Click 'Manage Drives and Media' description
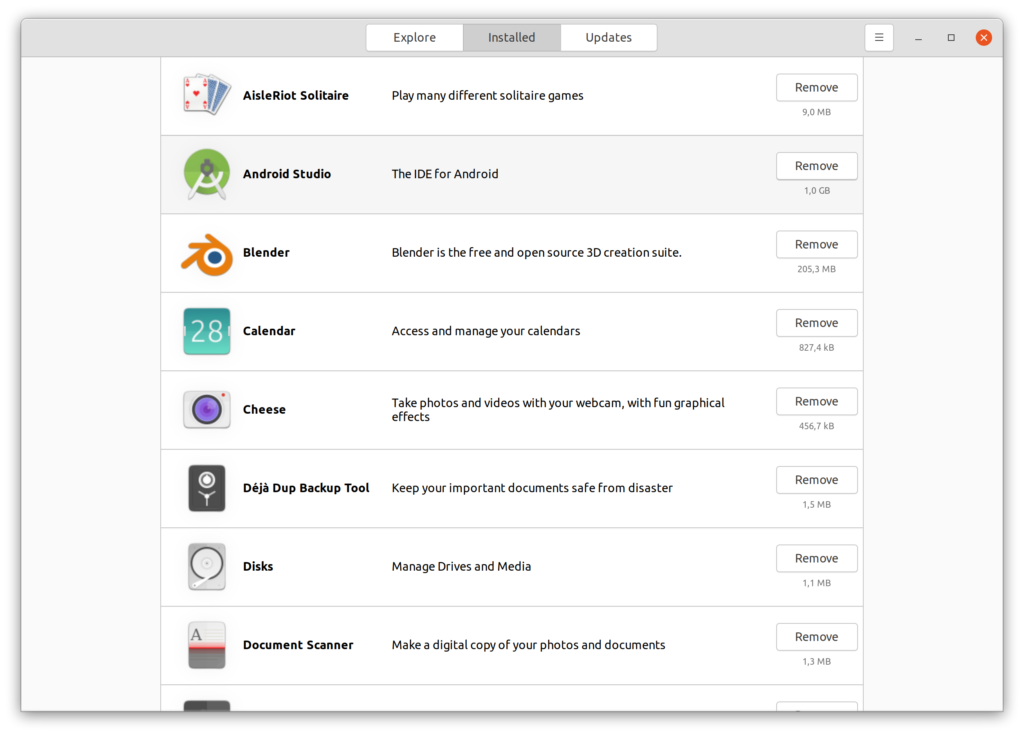The image size is (1024, 735). pos(461,566)
